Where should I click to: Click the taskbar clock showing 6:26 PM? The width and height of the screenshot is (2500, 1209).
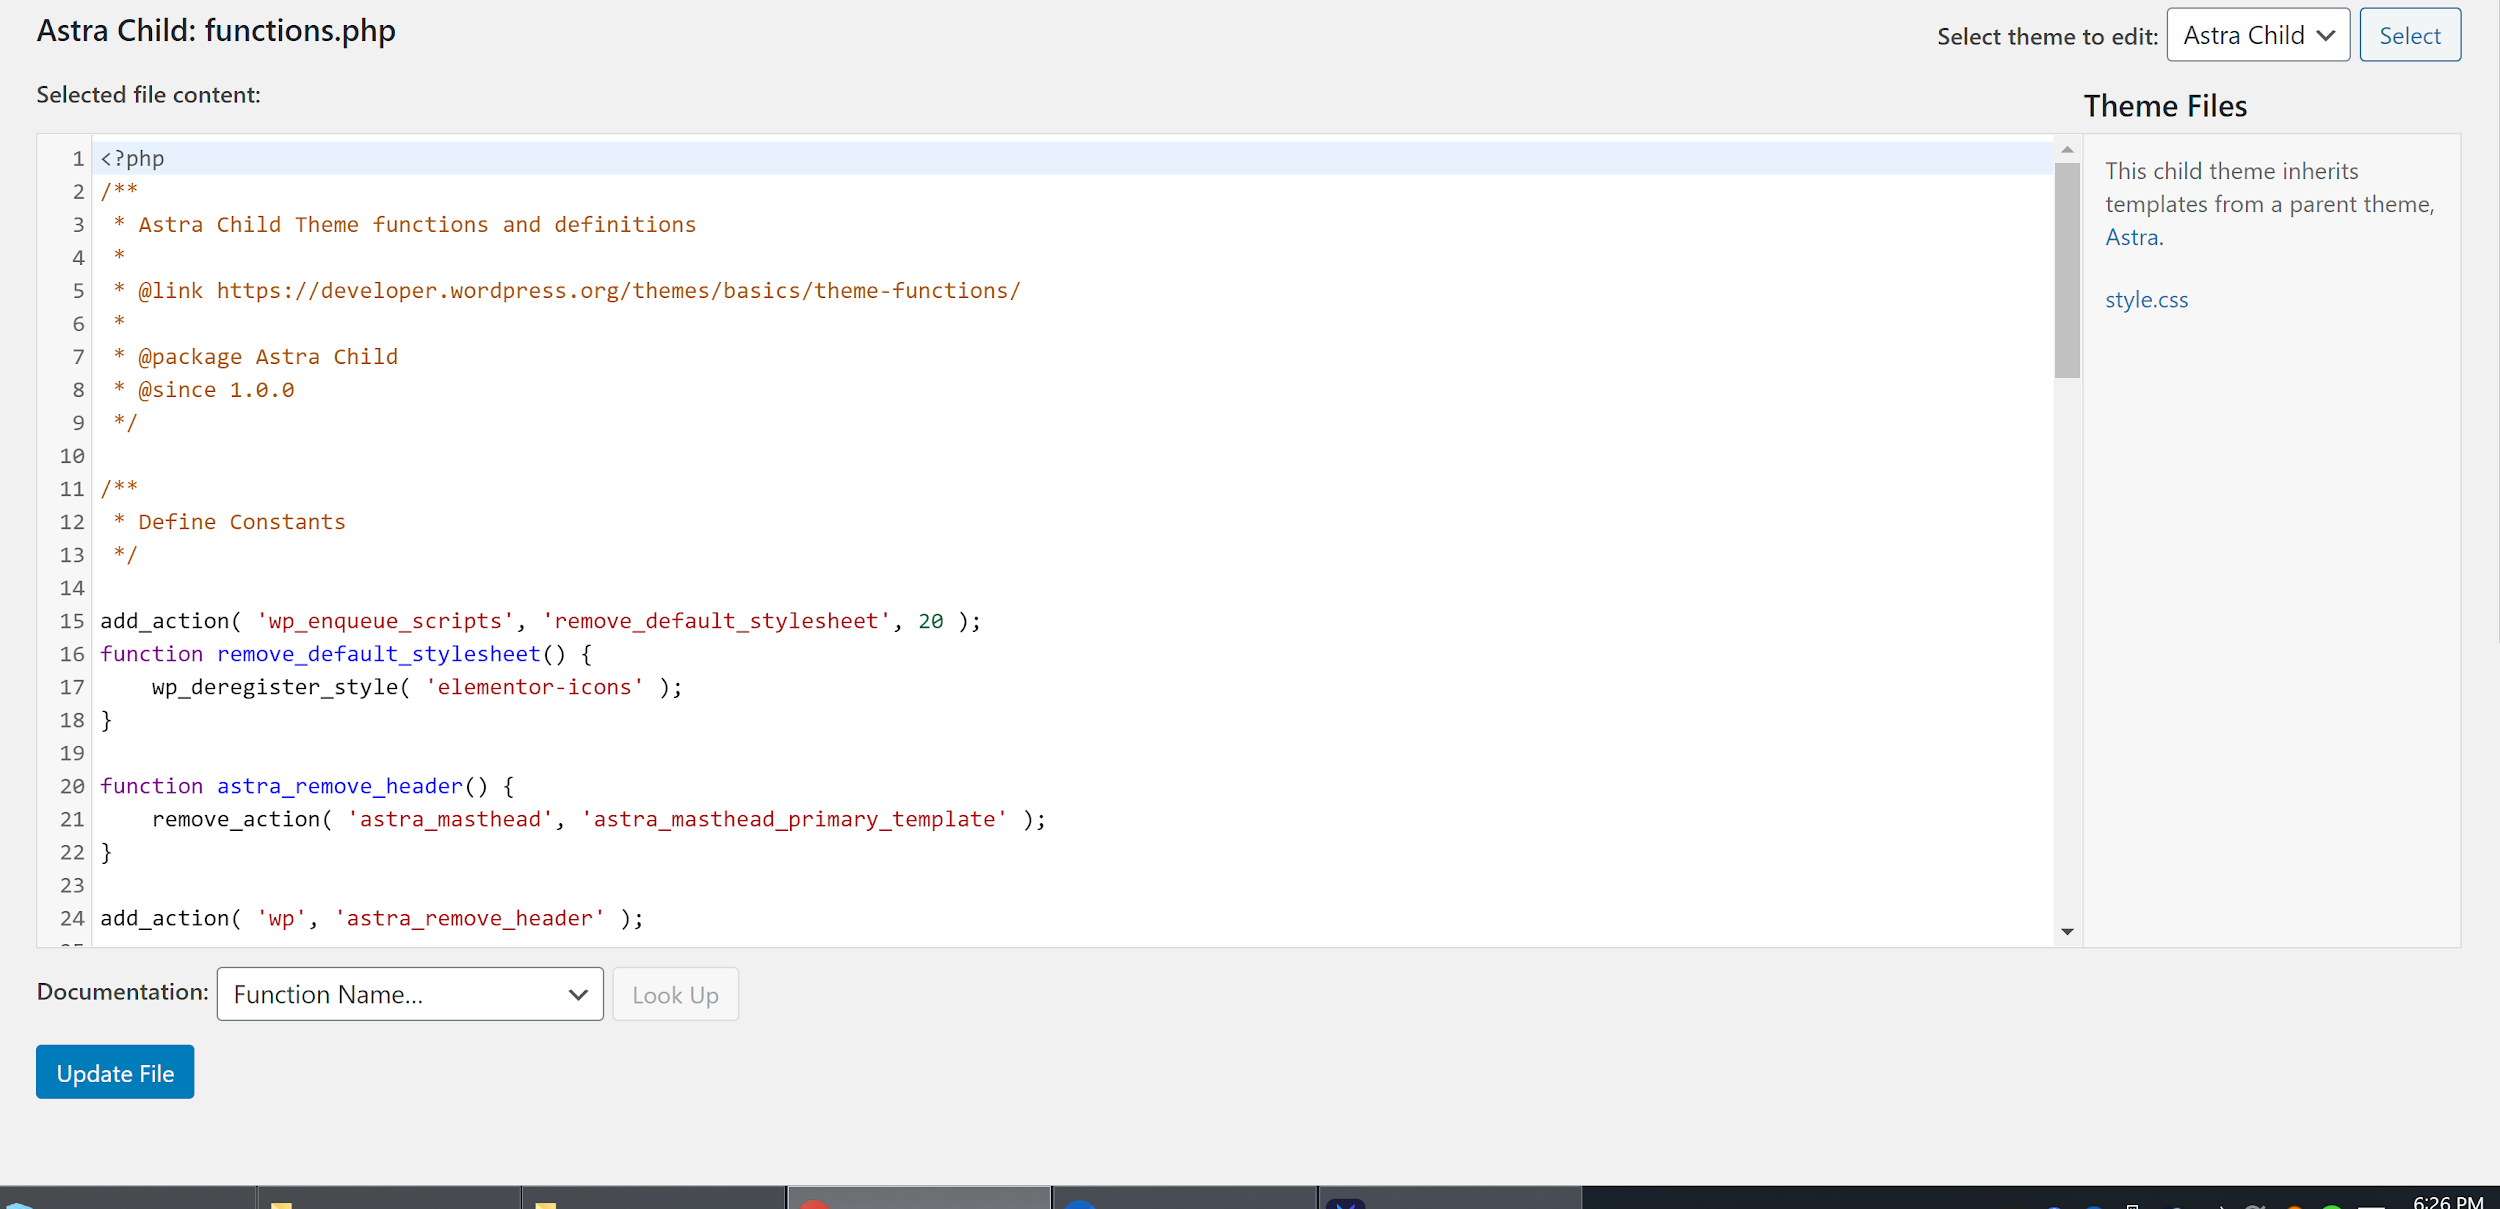[2447, 1201]
